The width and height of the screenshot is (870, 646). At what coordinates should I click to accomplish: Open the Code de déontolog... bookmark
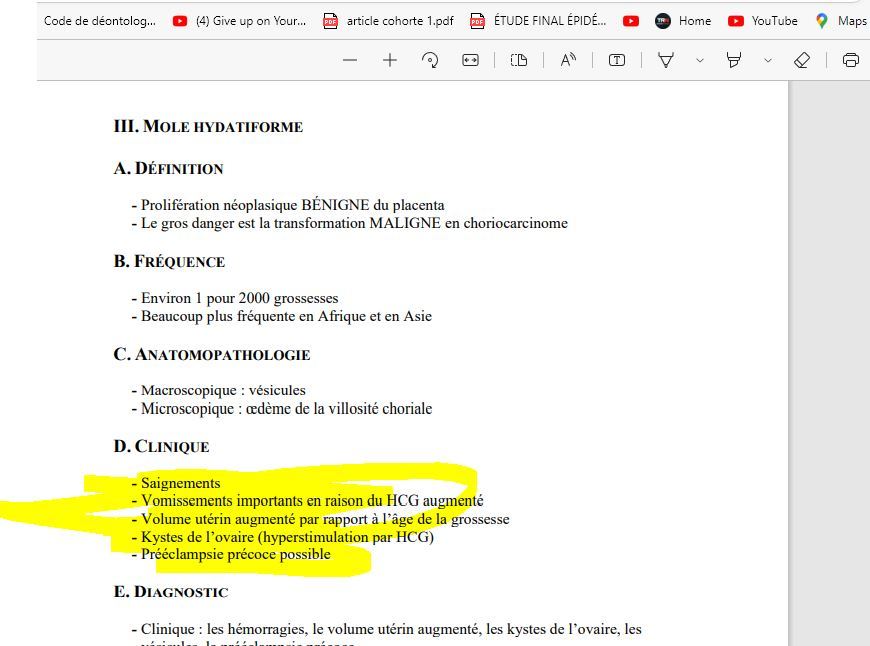pos(100,21)
